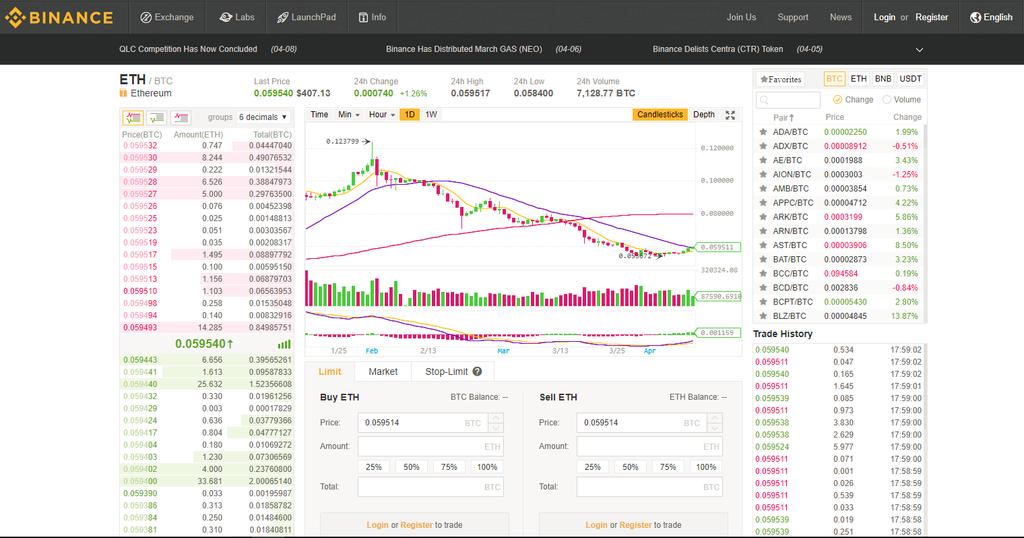Screen dimensions: 1024x538
Task: Set Sell ETH amount to 50%
Action: [x=630, y=467]
